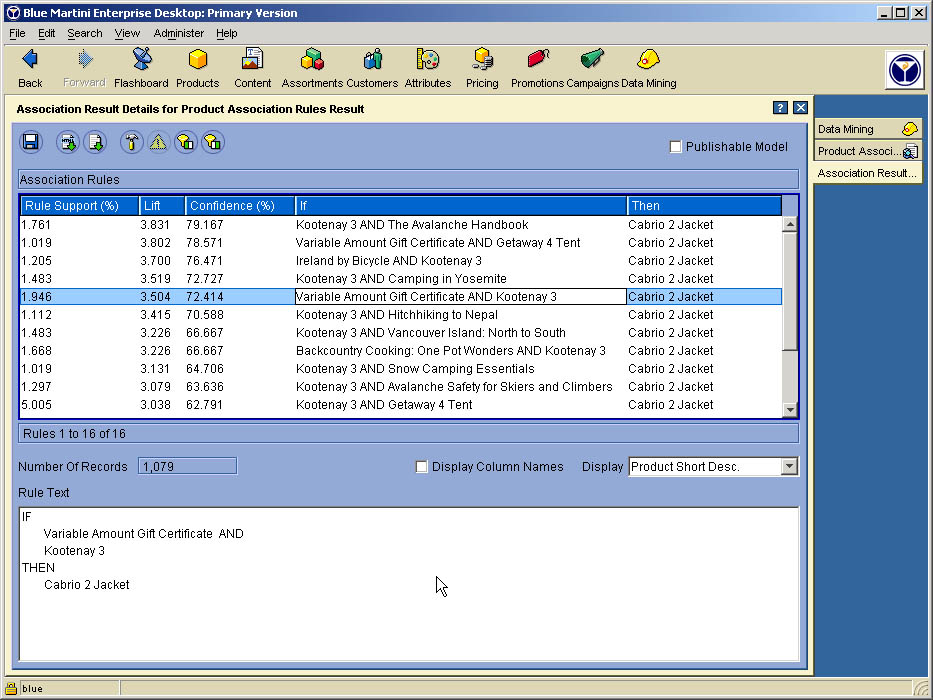The width and height of the screenshot is (933, 700).
Task: Open the Data Mining helmet icon
Action: [648, 59]
